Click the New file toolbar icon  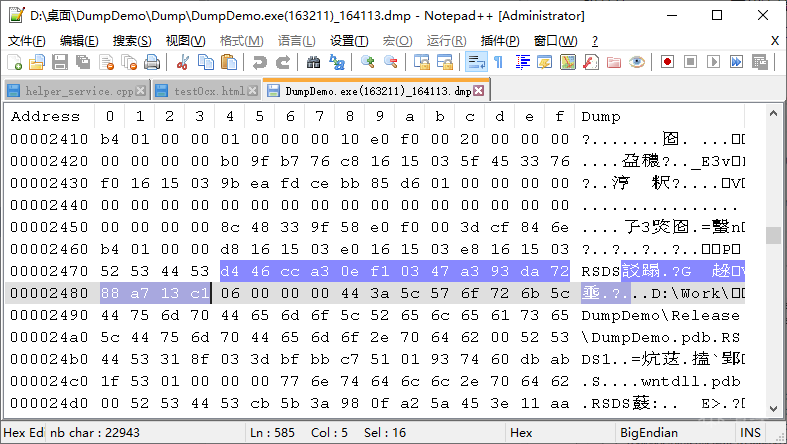pos(14,62)
